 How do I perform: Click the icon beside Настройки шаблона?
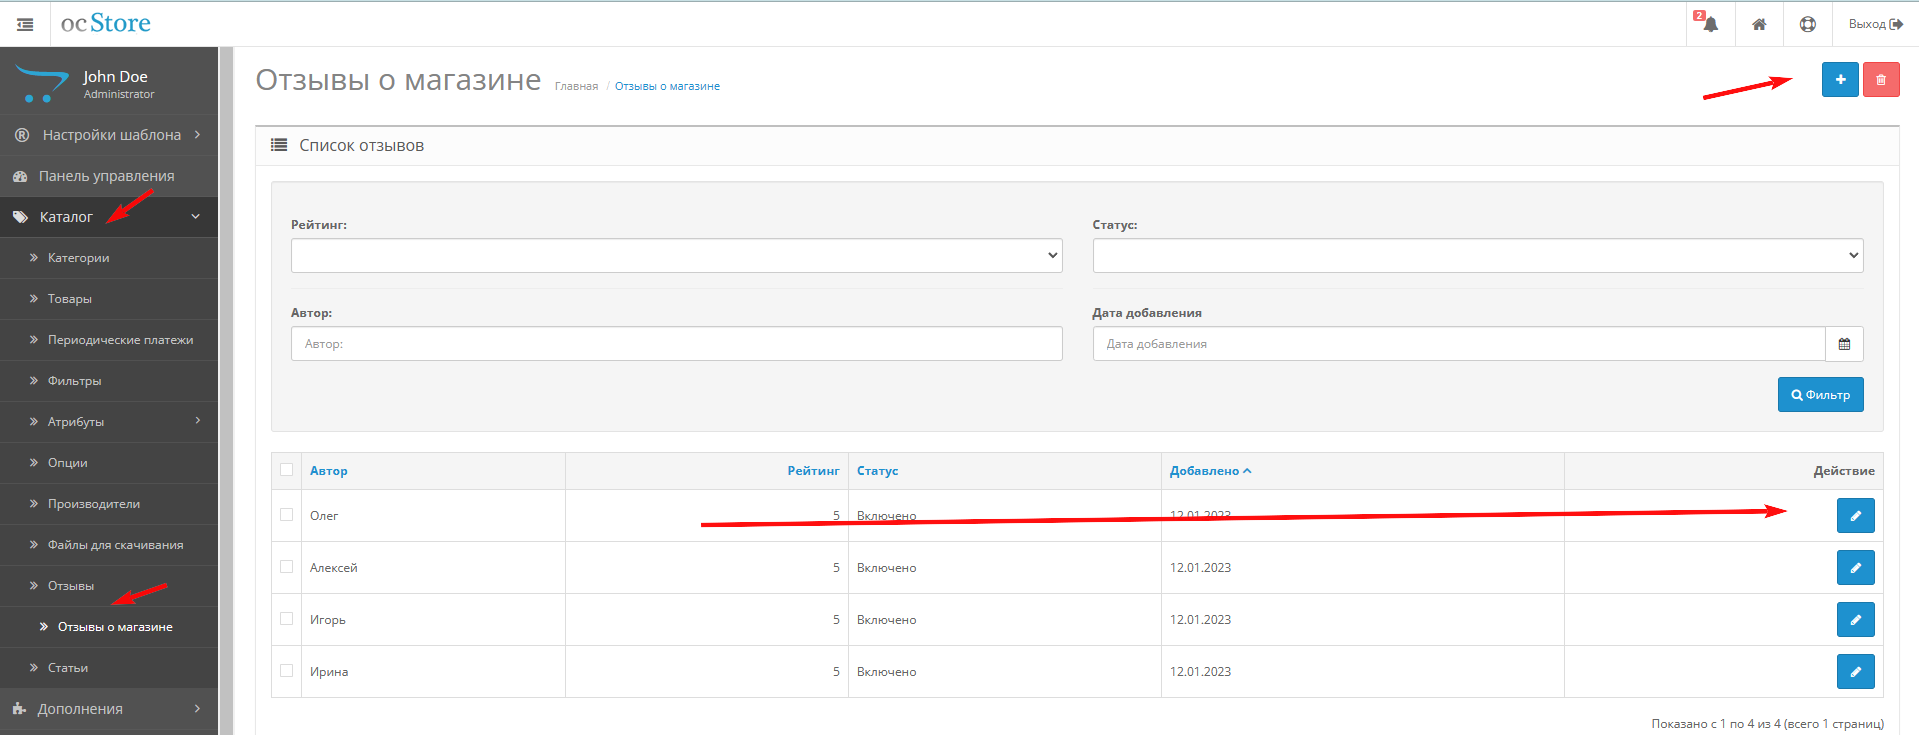22,135
